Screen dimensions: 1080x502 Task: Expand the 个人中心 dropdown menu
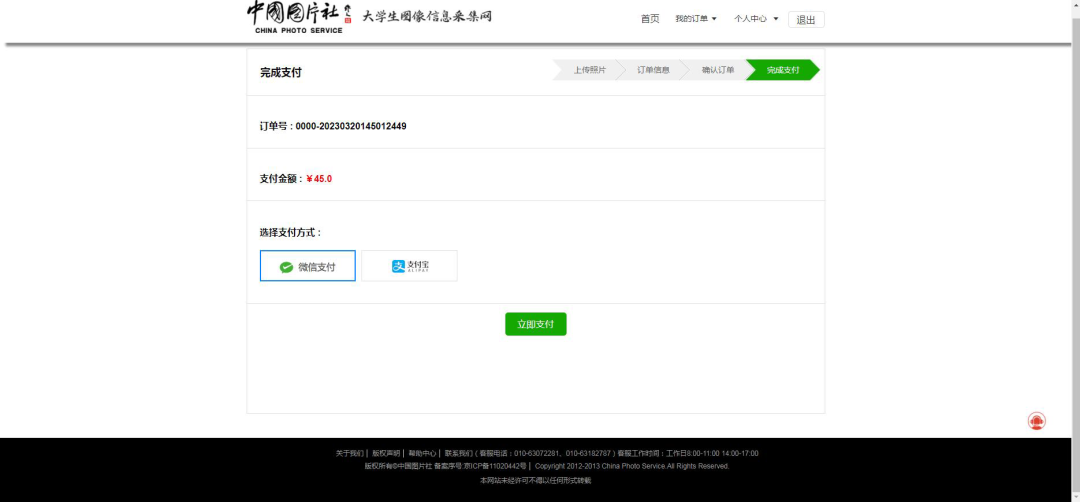click(x=756, y=19)
